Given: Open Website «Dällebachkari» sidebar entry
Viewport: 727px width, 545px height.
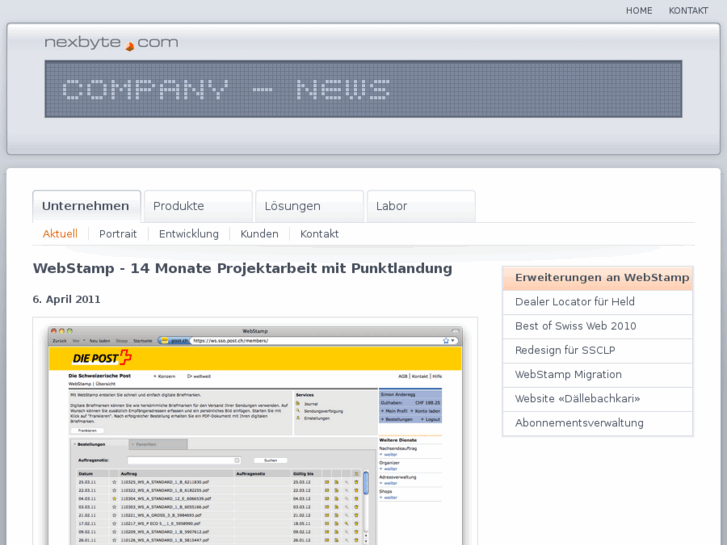Looking at the screenshot, I should coord(598,398).
